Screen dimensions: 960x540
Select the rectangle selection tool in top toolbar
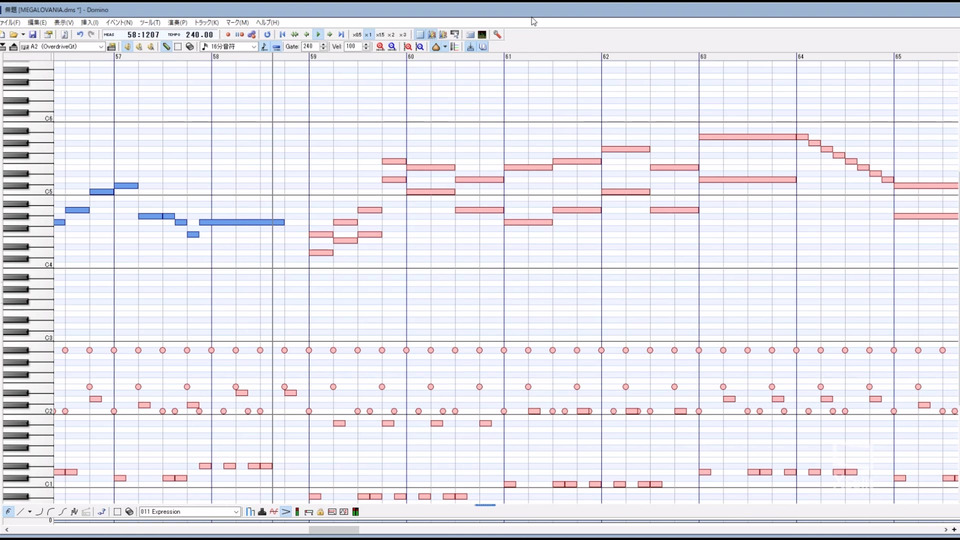178,47
